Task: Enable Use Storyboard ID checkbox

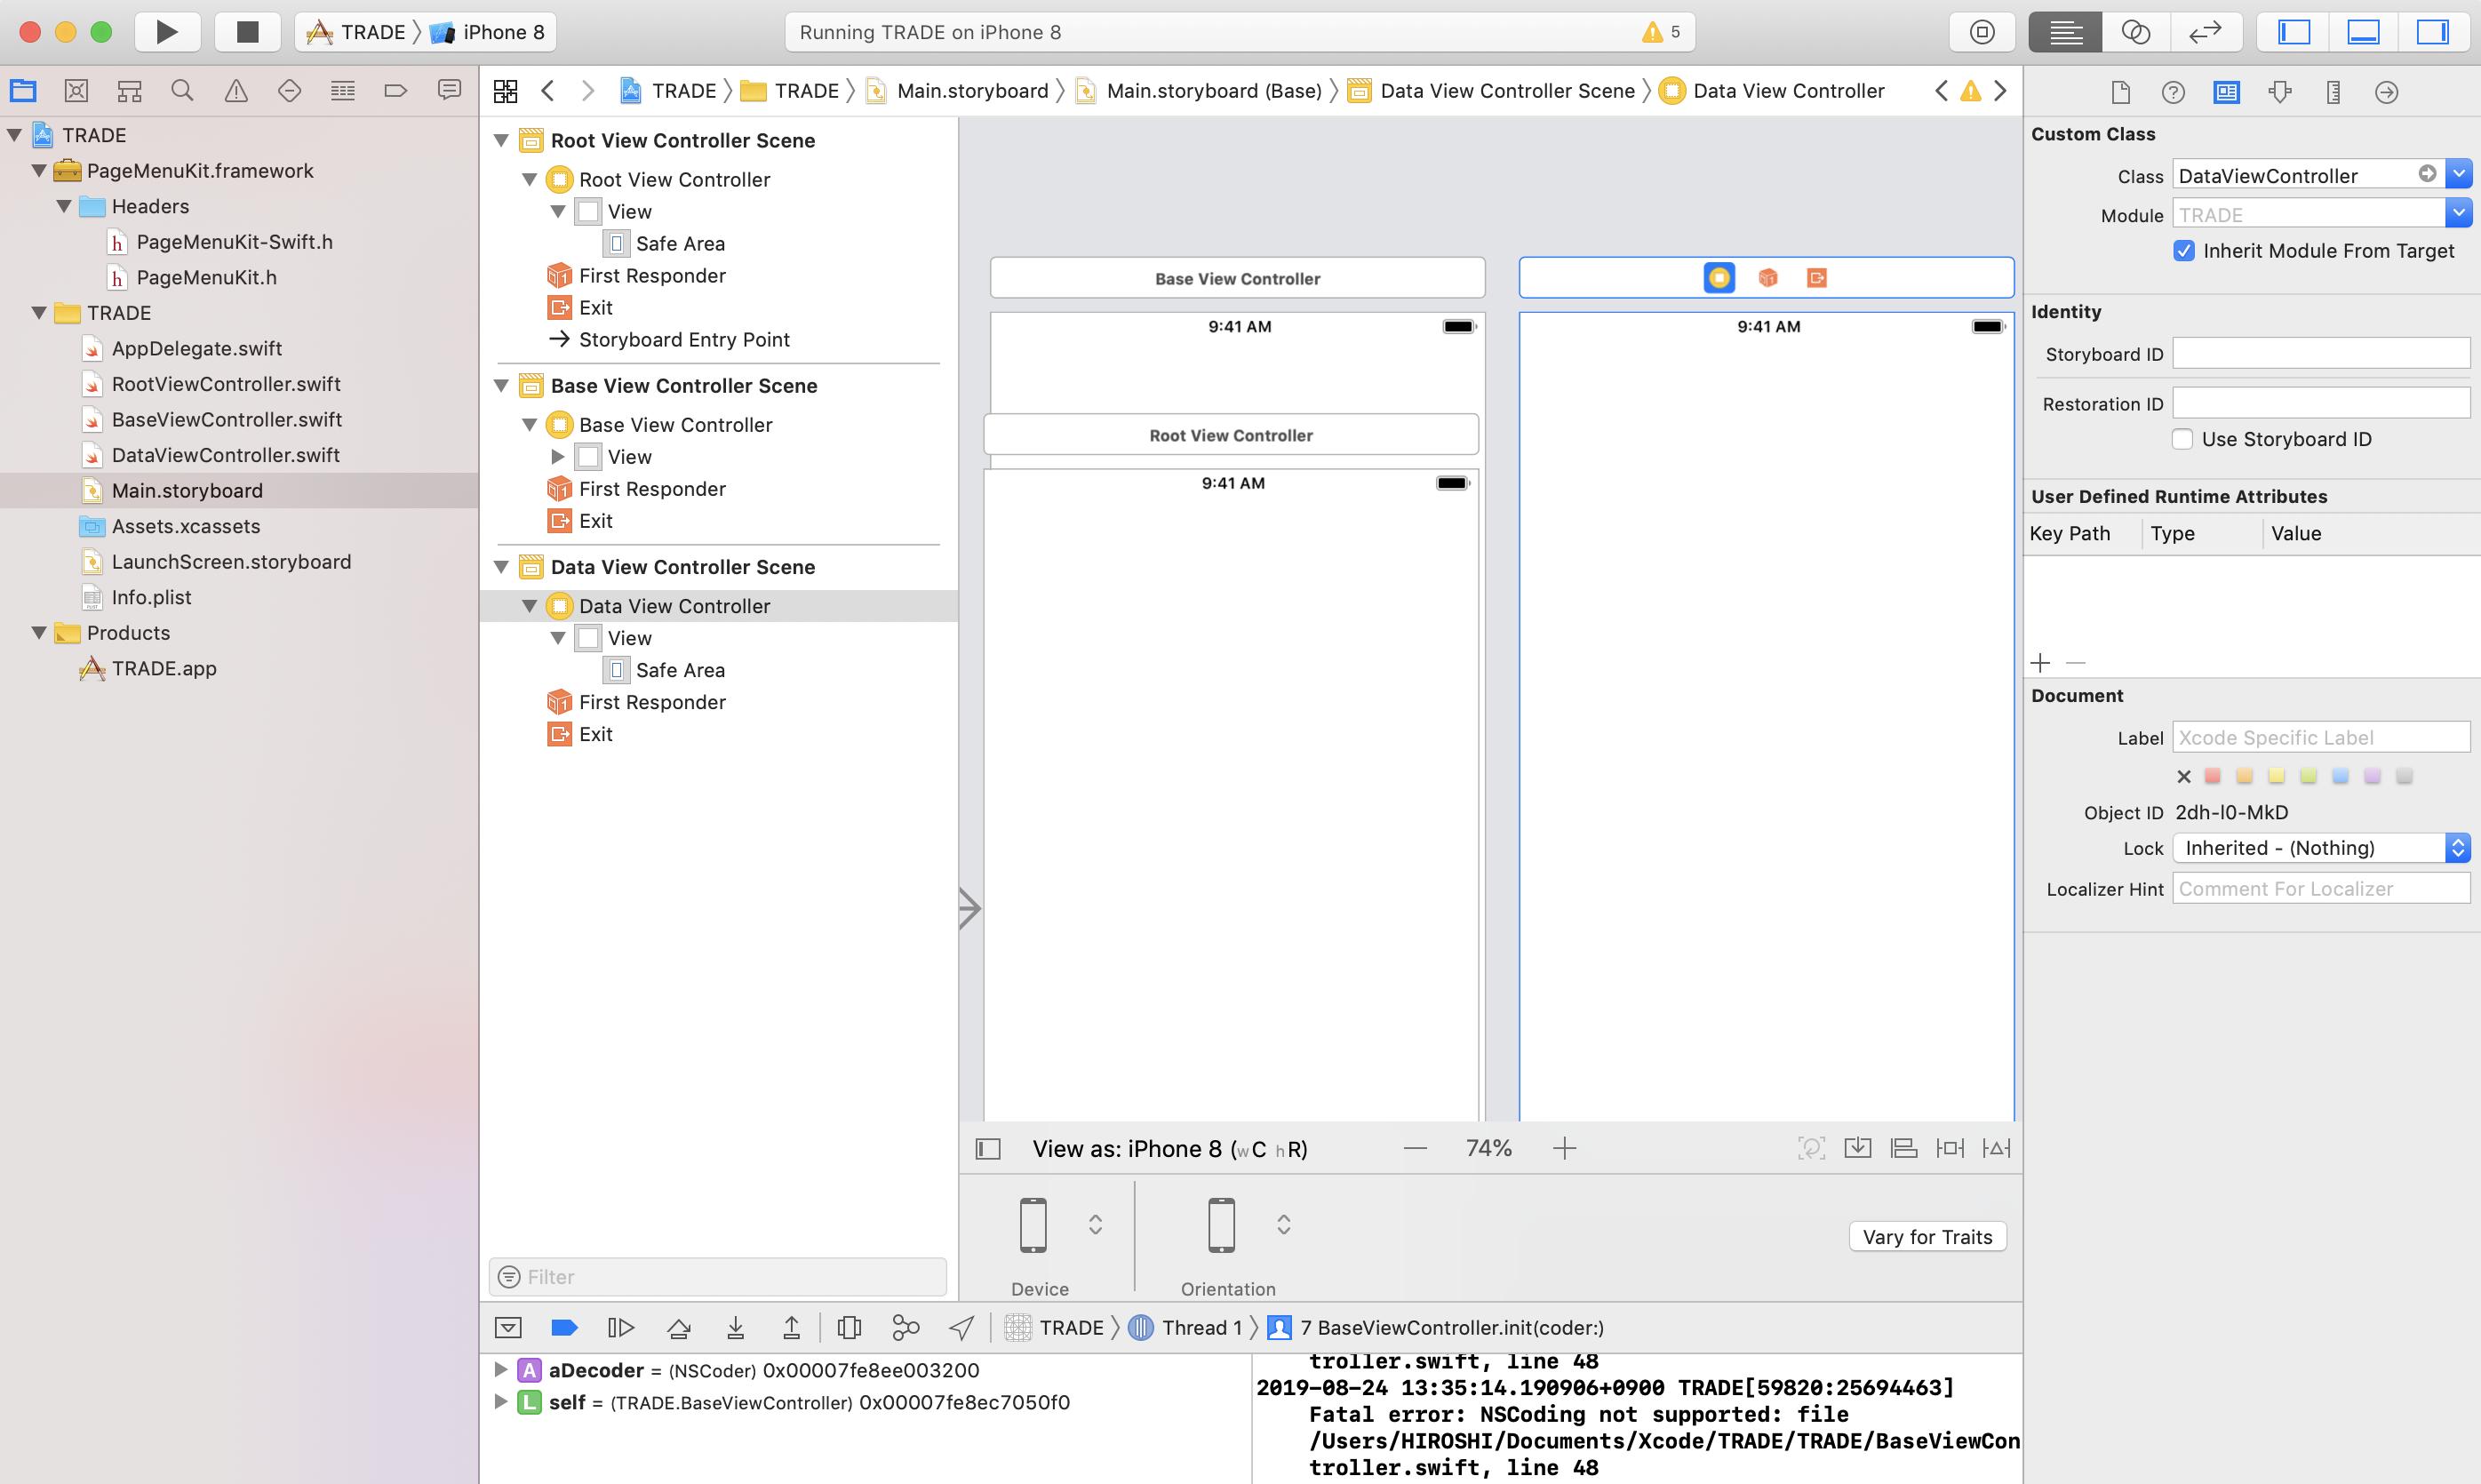Action: click(2183, 439)
